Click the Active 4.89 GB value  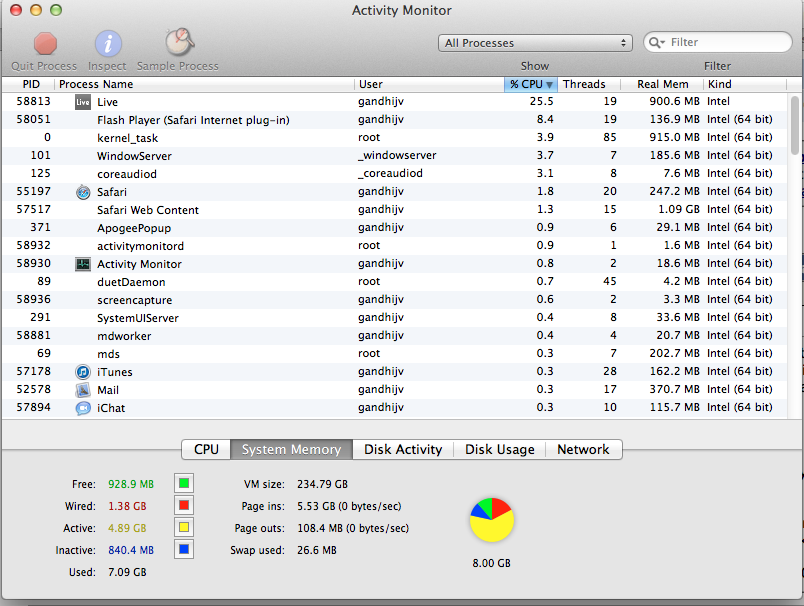[127, 528]
